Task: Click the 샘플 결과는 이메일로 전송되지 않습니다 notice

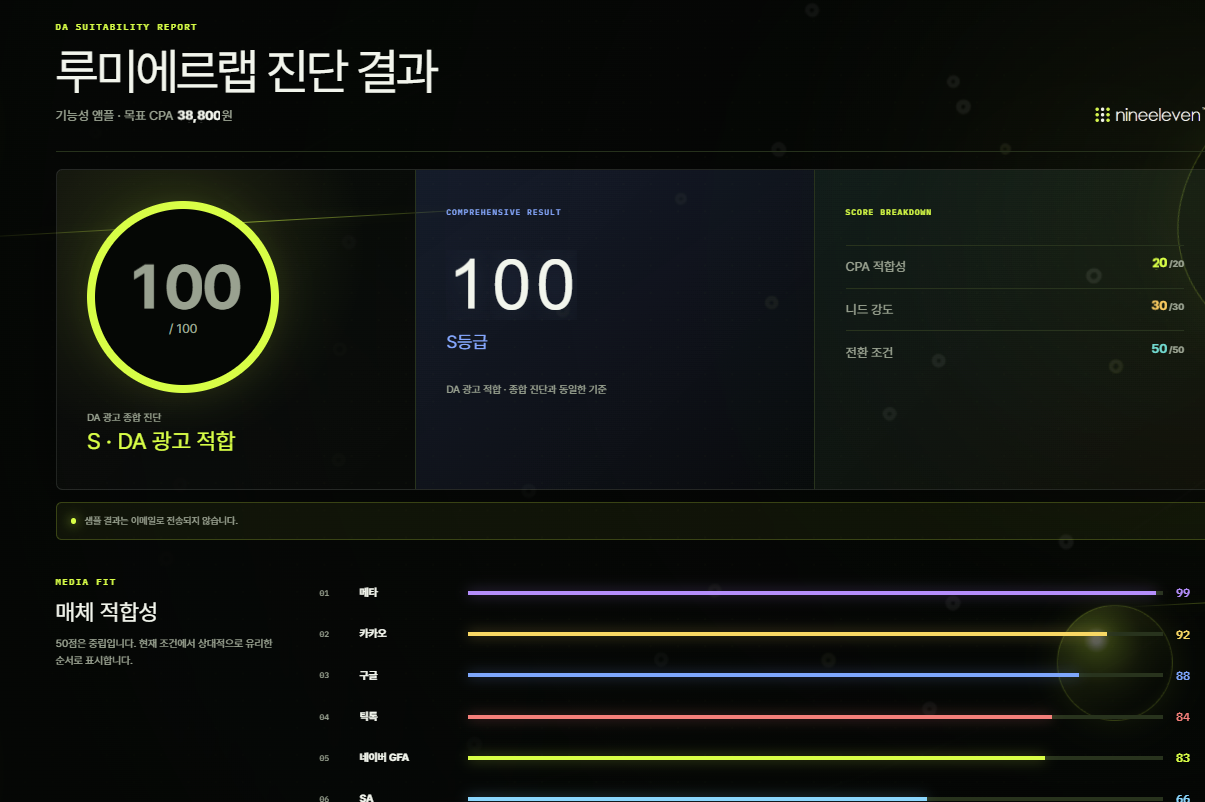Action: 161,521
